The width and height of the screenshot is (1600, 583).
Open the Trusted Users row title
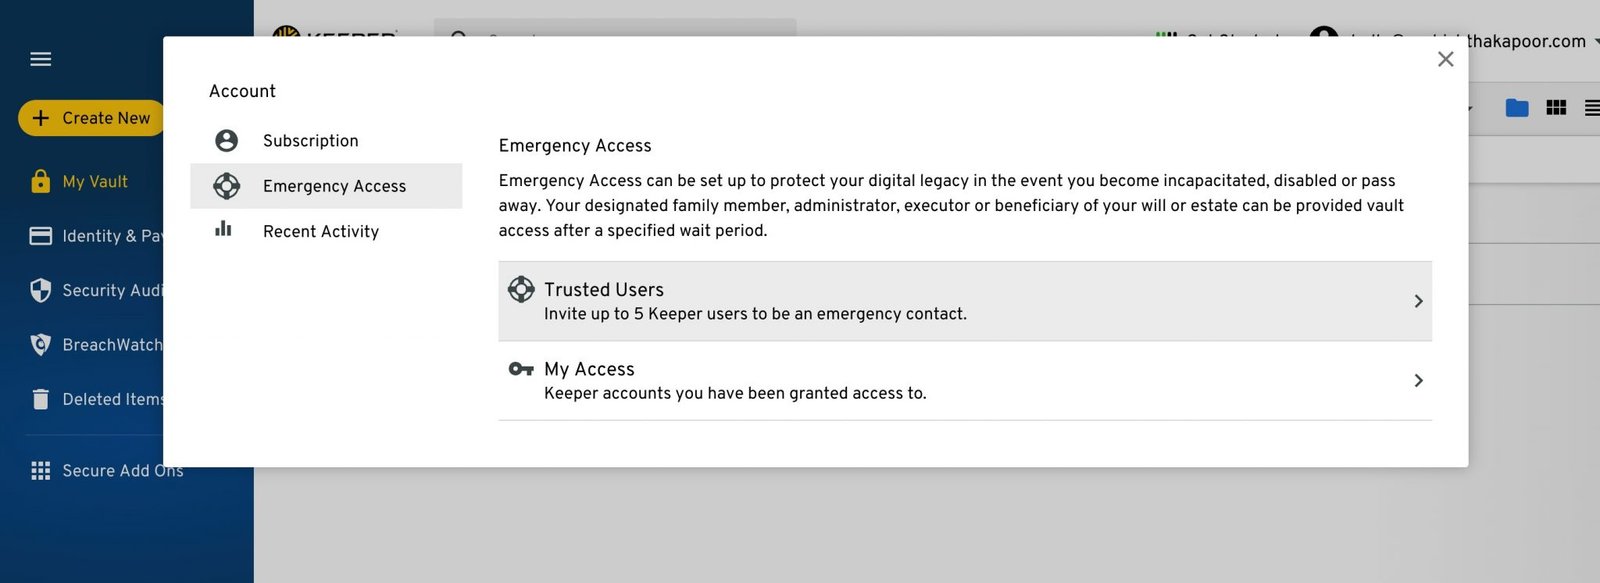(x=604, y=290)
